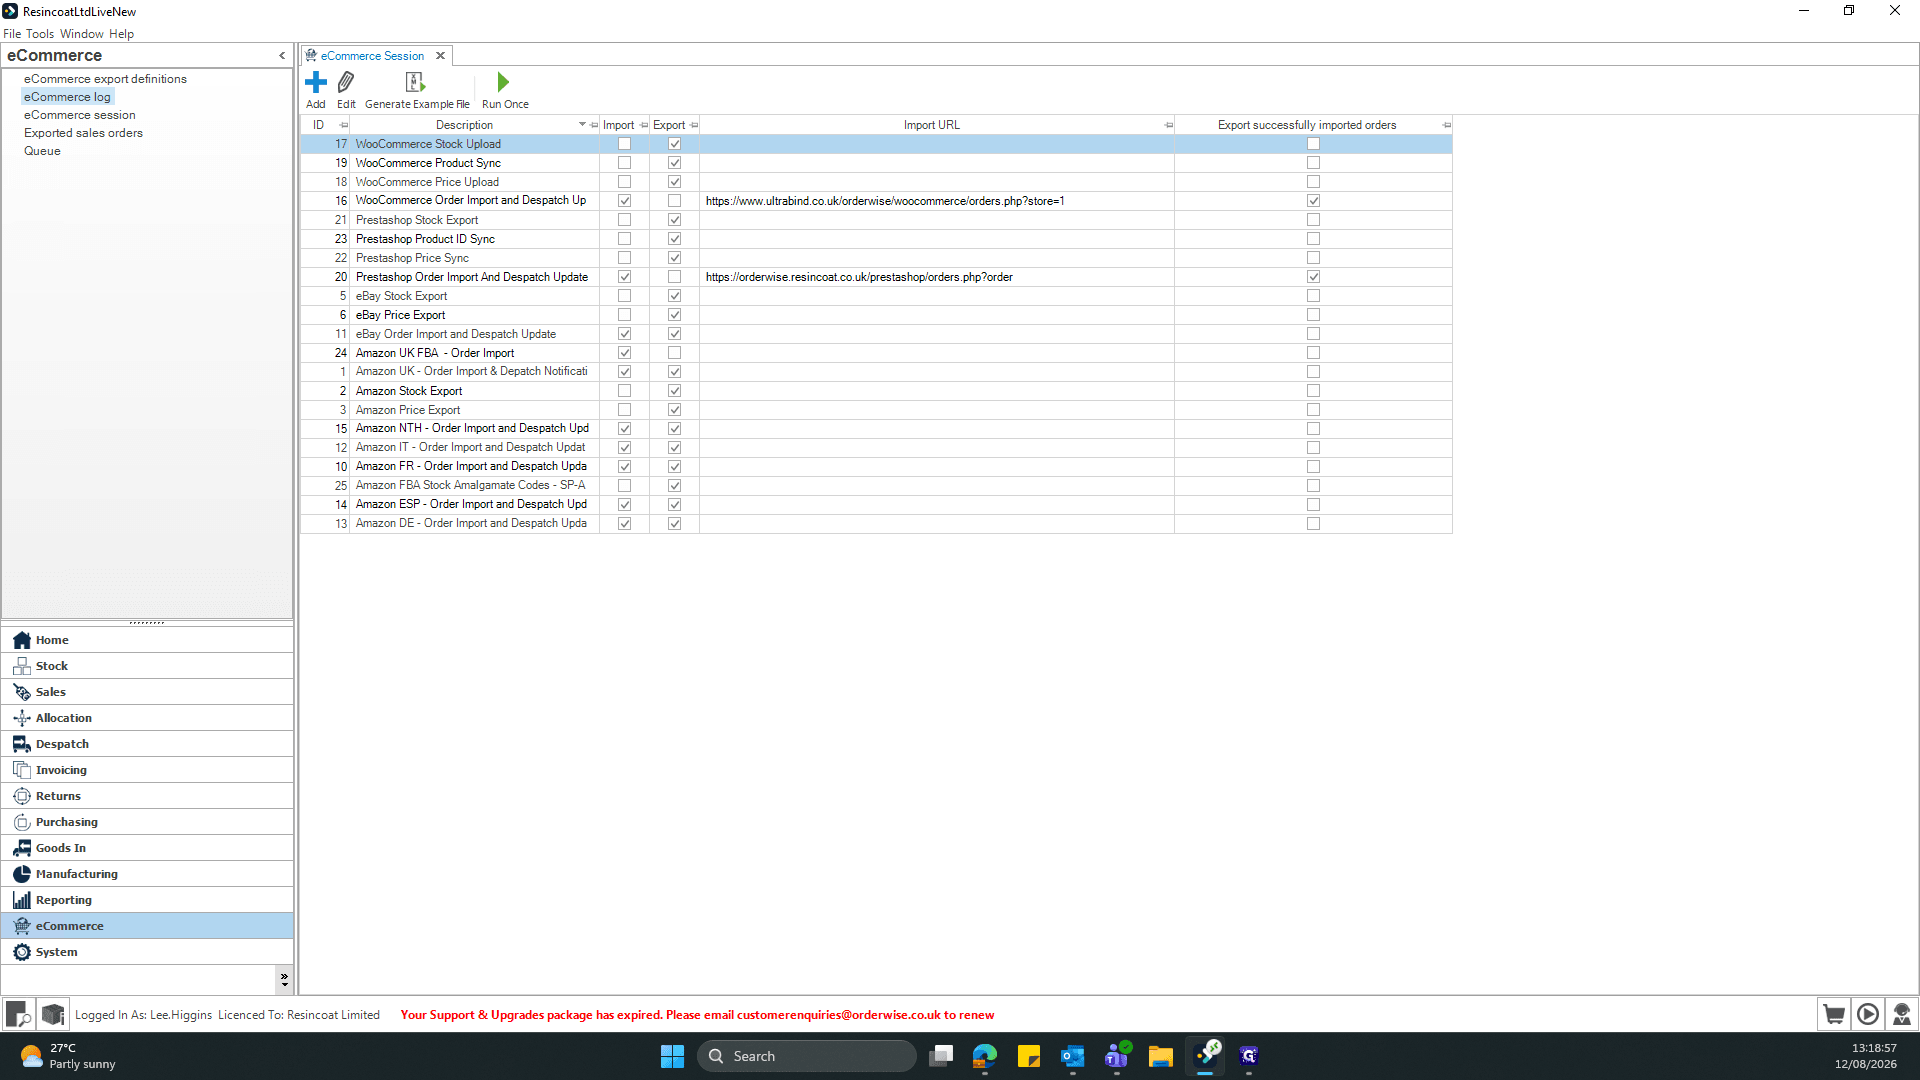The width and height of the screenshot is (1920, 1080).
Task: Click the taskbar clock and date
Action: pos(1865,1056)
